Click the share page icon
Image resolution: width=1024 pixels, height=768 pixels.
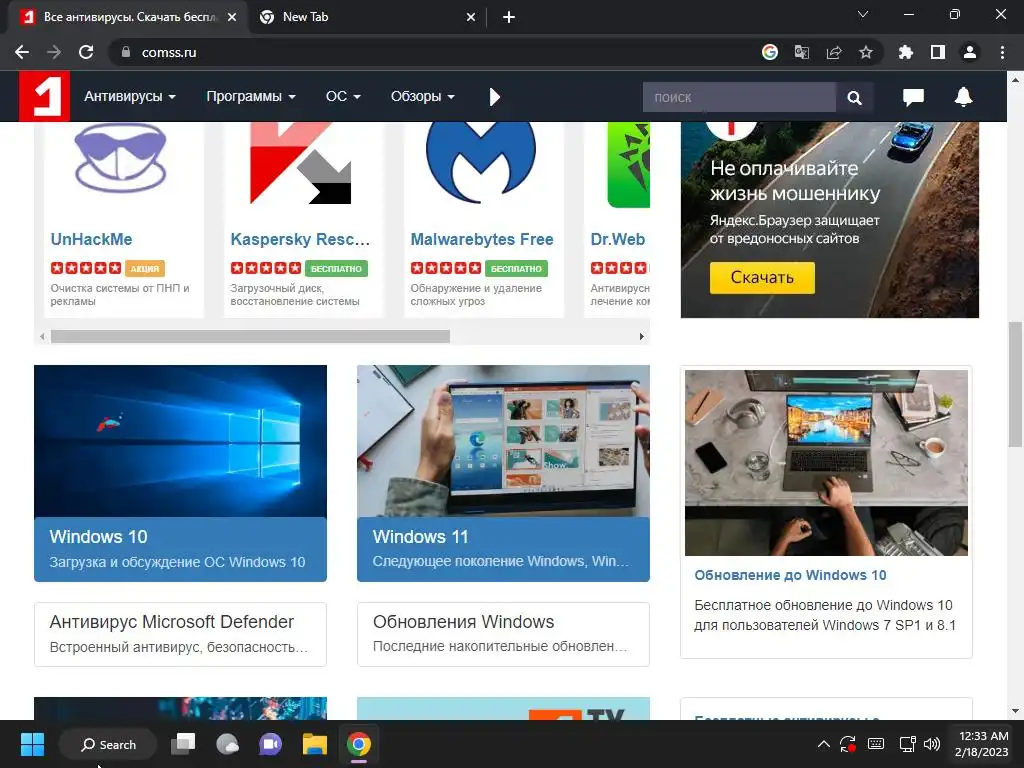pyautogui.click(x=834, y=52)
